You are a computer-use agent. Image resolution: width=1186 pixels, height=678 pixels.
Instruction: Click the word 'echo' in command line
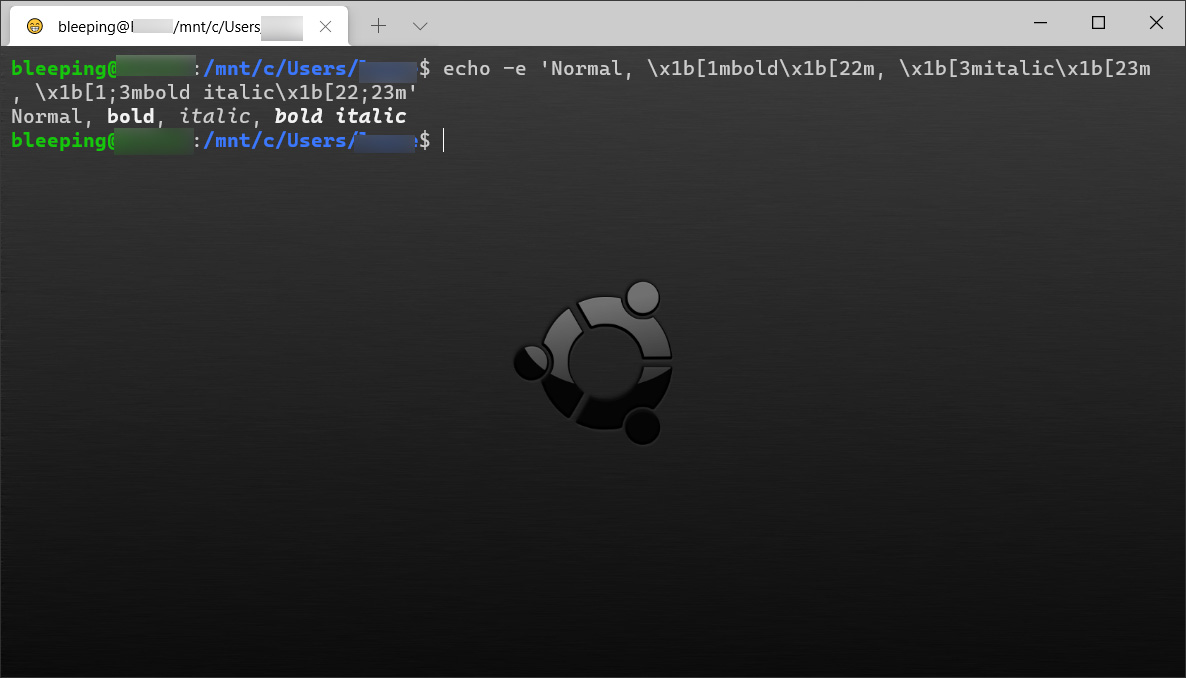[467, 69]
